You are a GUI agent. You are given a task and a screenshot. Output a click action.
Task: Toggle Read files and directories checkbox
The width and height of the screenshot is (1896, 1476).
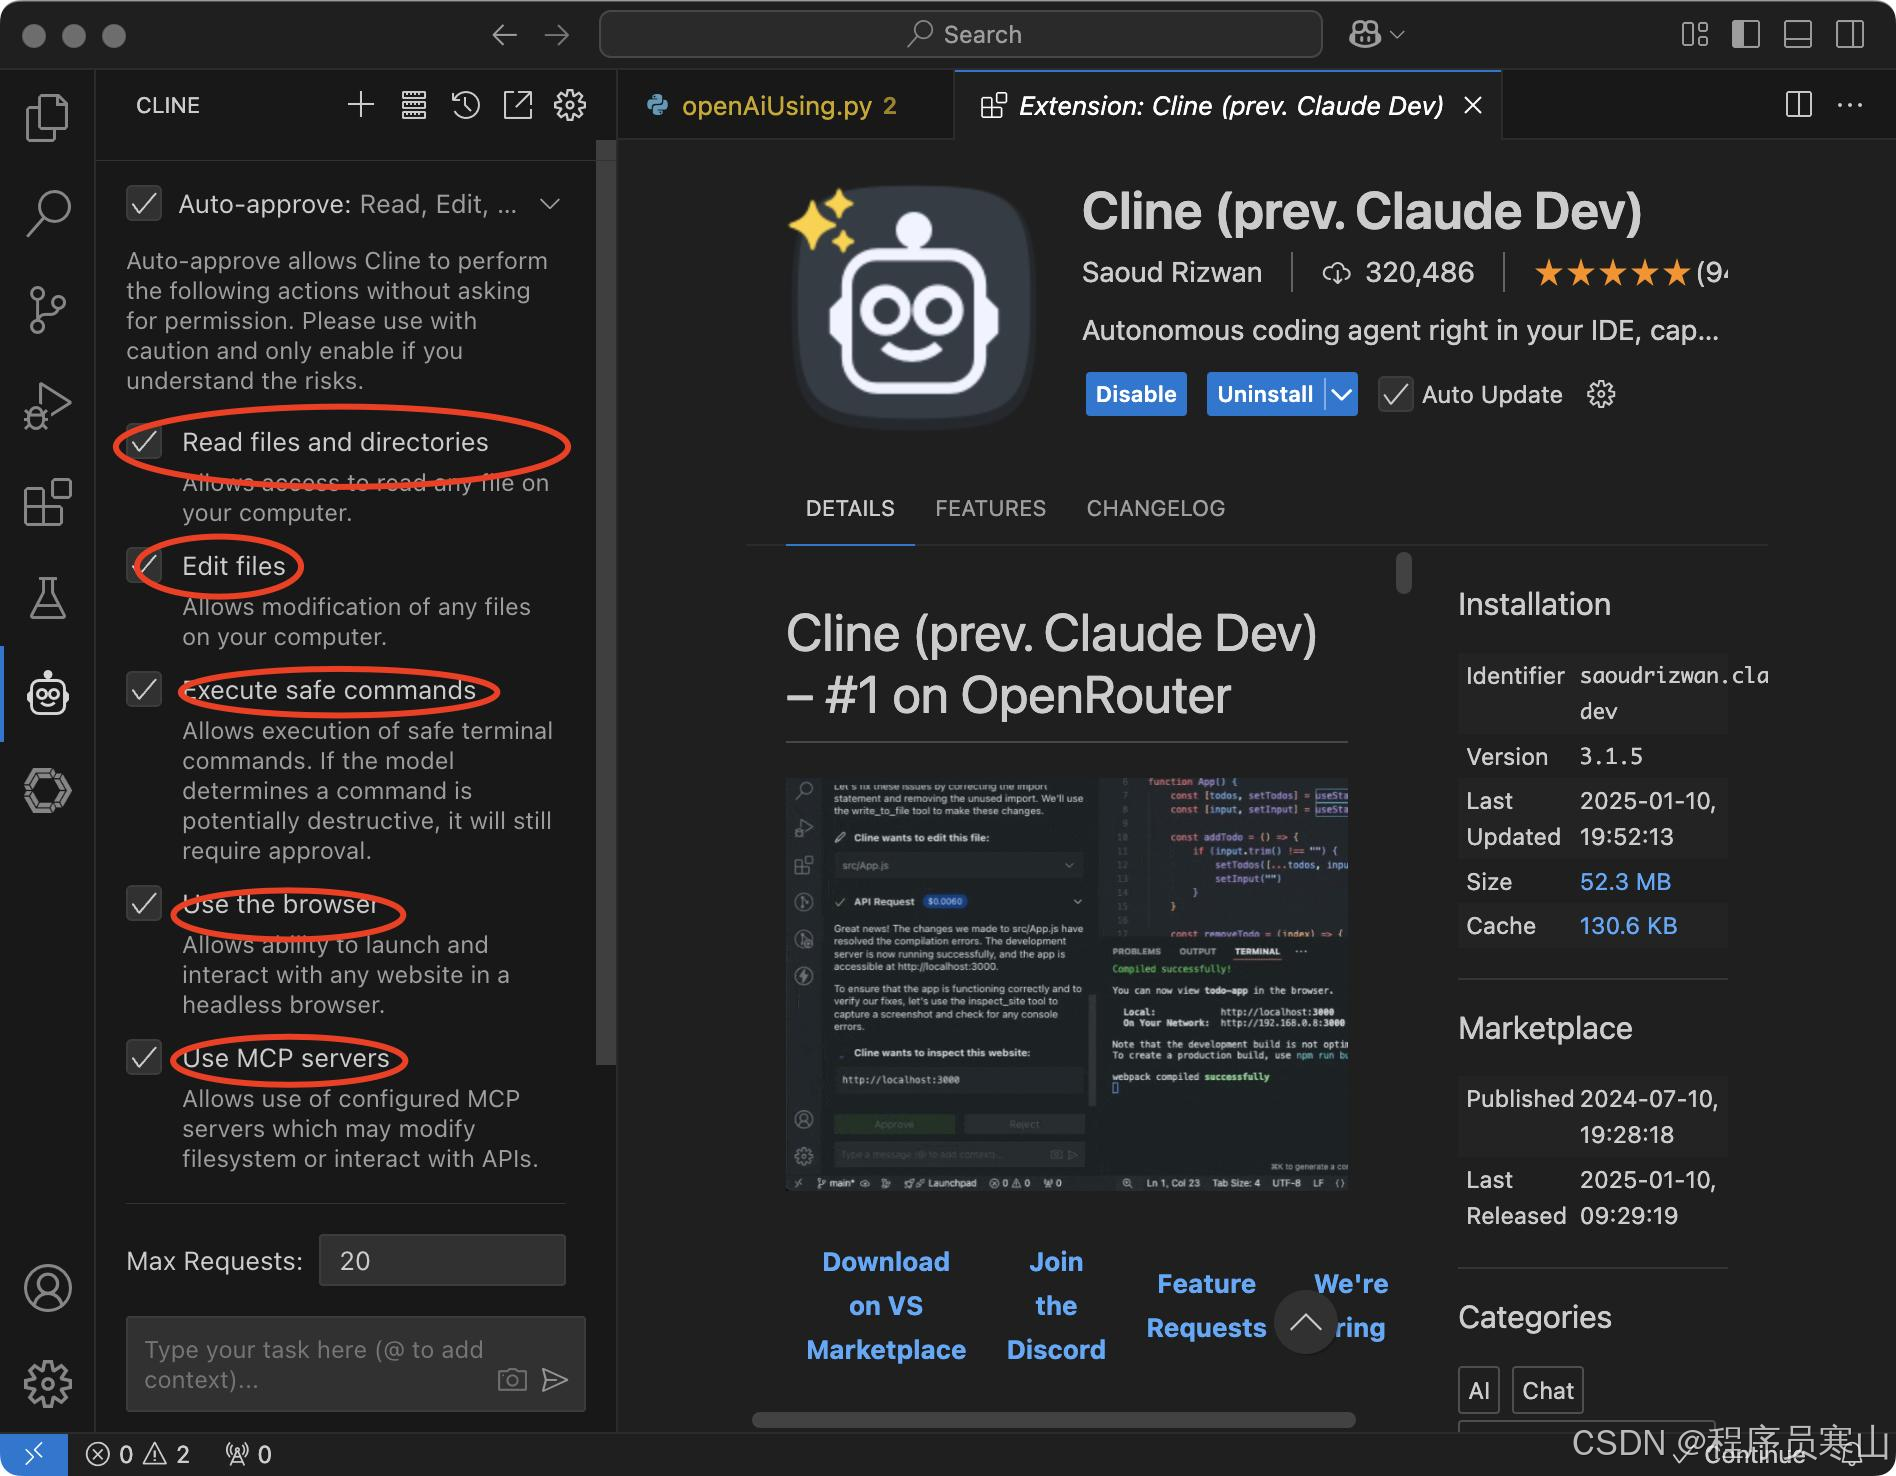144,442
